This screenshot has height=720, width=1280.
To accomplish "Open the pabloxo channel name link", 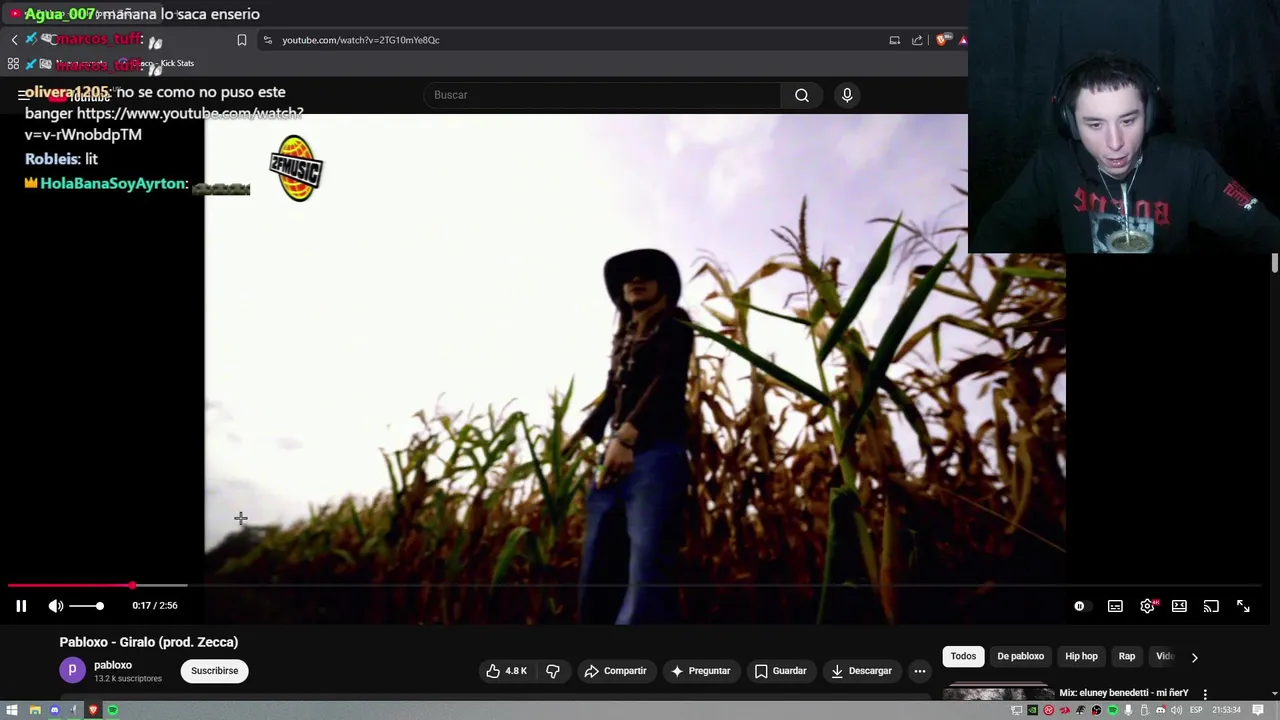I will point(113,665).
